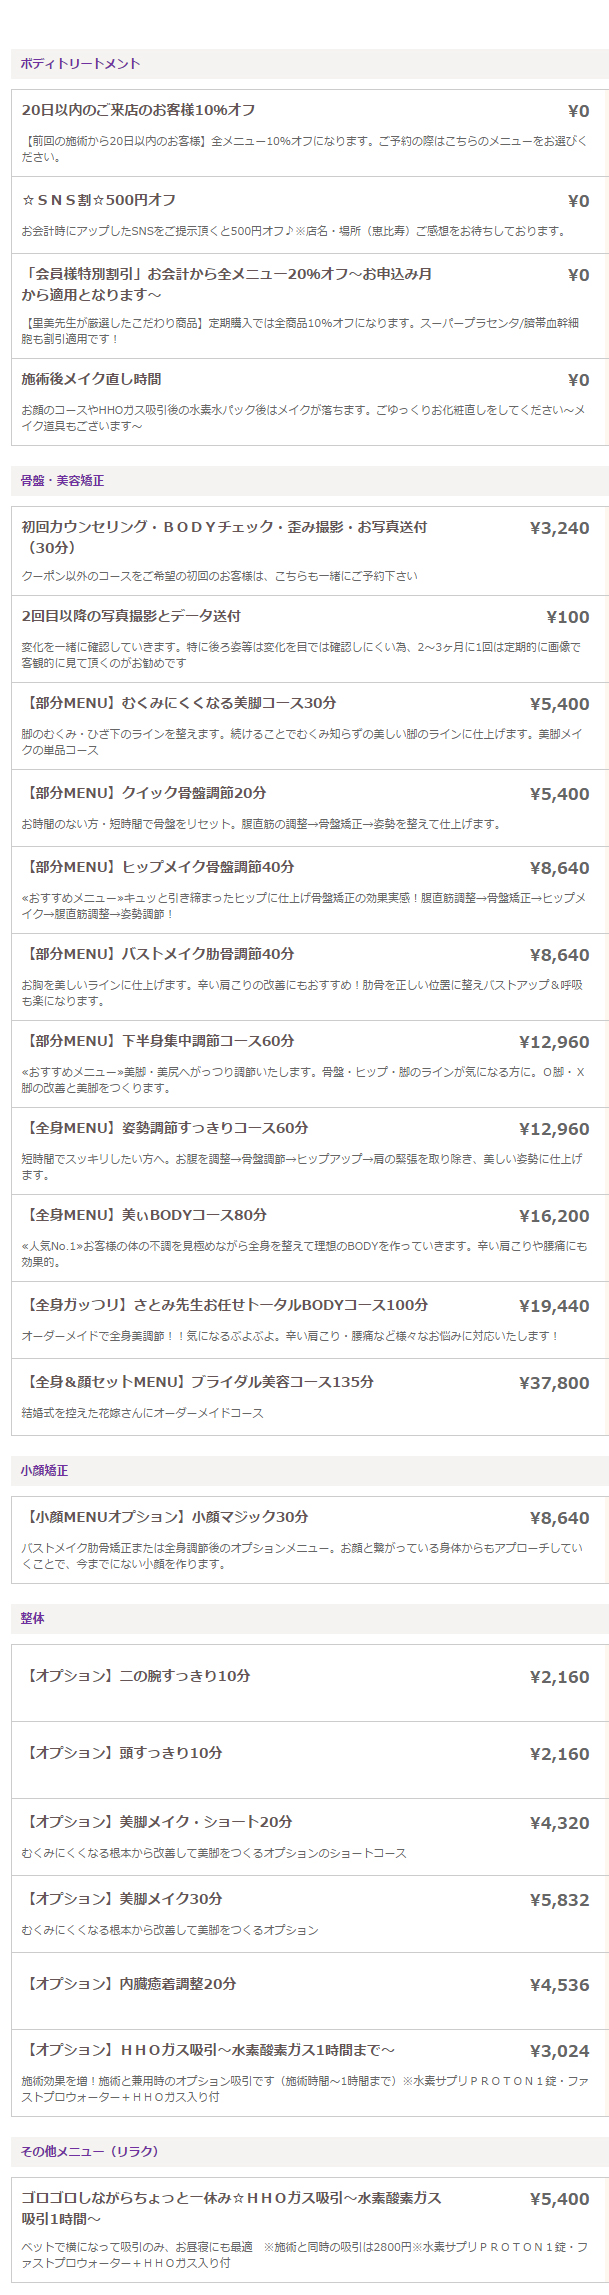
Task: Pick ヒップメイク骨盤調節40分 menu item
Action: tap(158, 867)
